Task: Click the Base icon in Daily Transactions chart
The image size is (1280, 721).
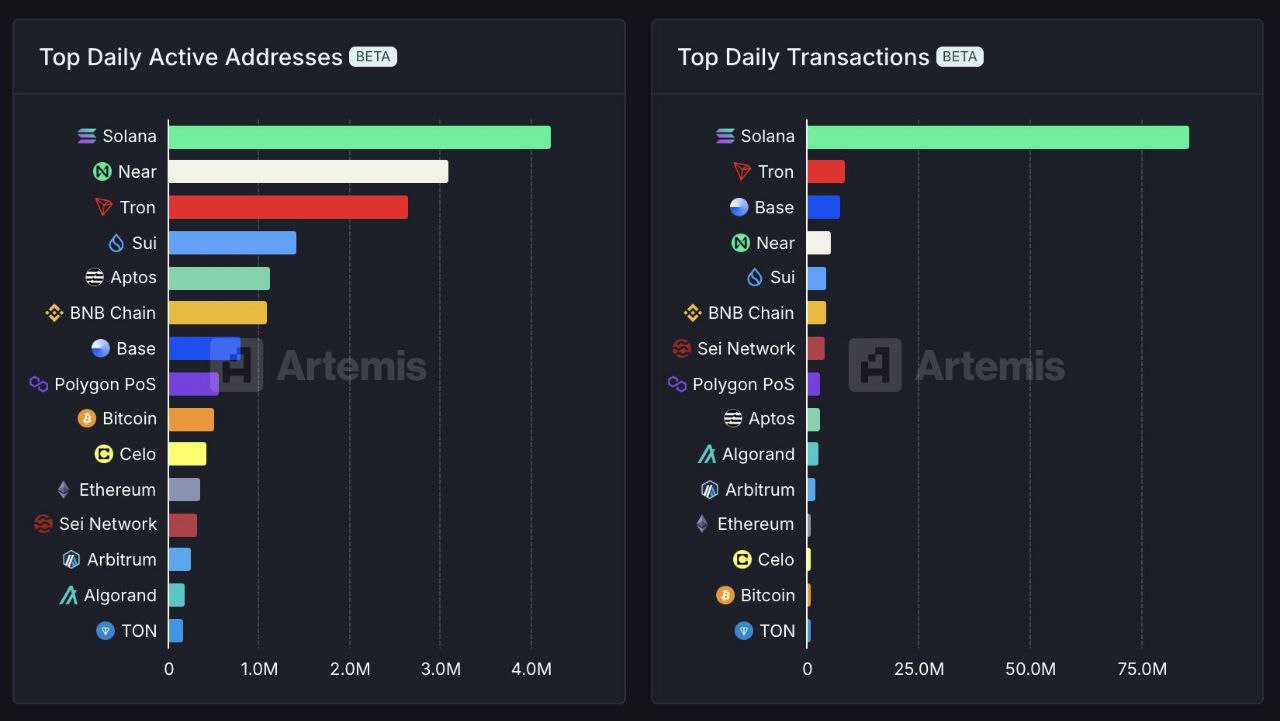Action: pos(739,207)
